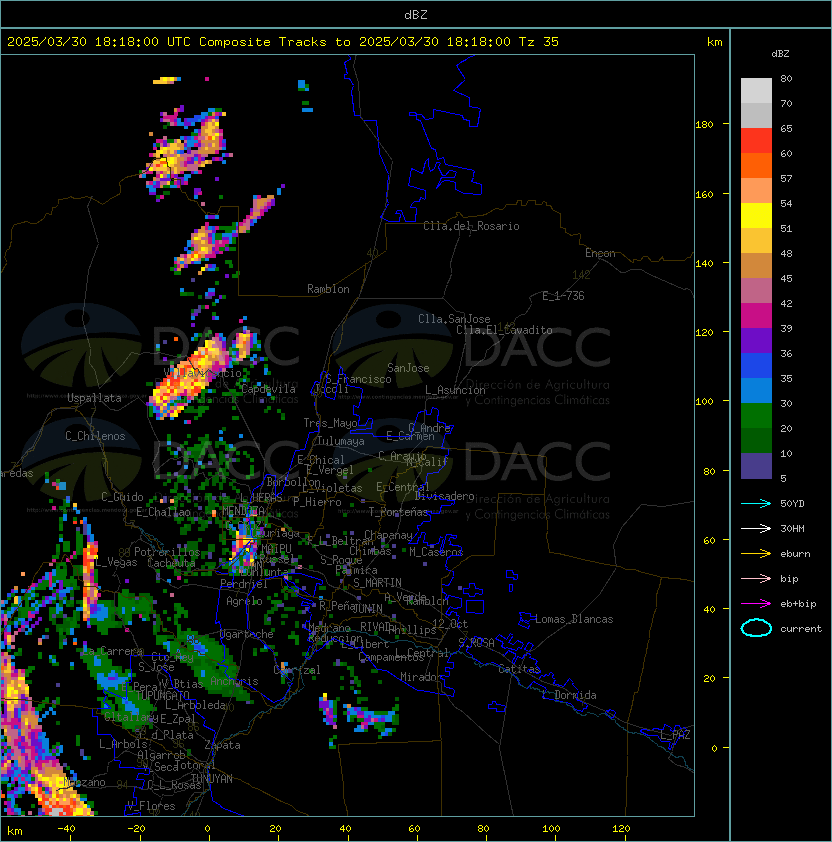Select the orange 57 dBZ legend swatch
The height and width of the screenshot is (842, 832).
[x=756, y=166]
